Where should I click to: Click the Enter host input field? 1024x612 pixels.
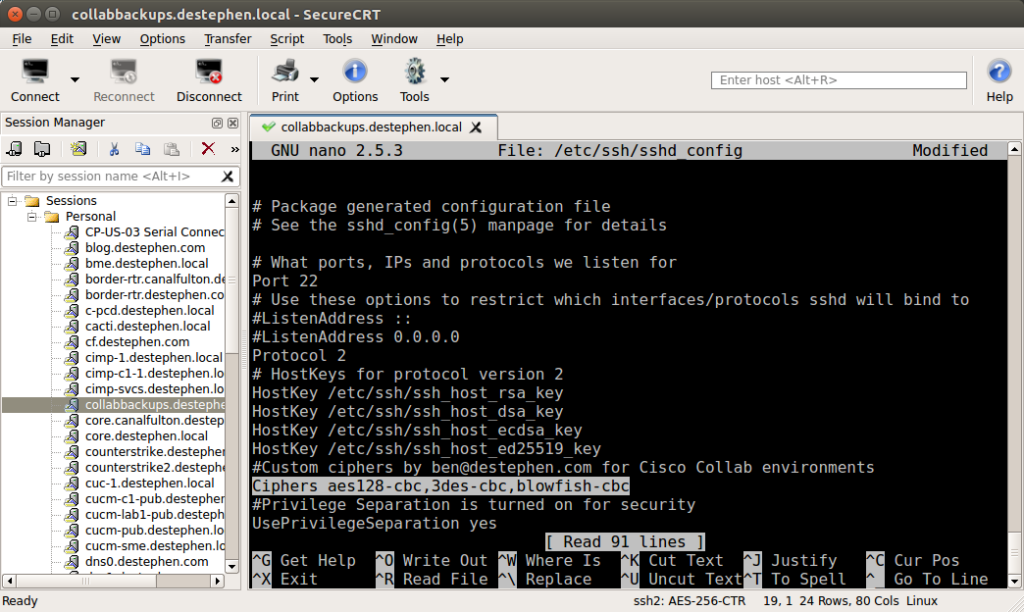839,80
